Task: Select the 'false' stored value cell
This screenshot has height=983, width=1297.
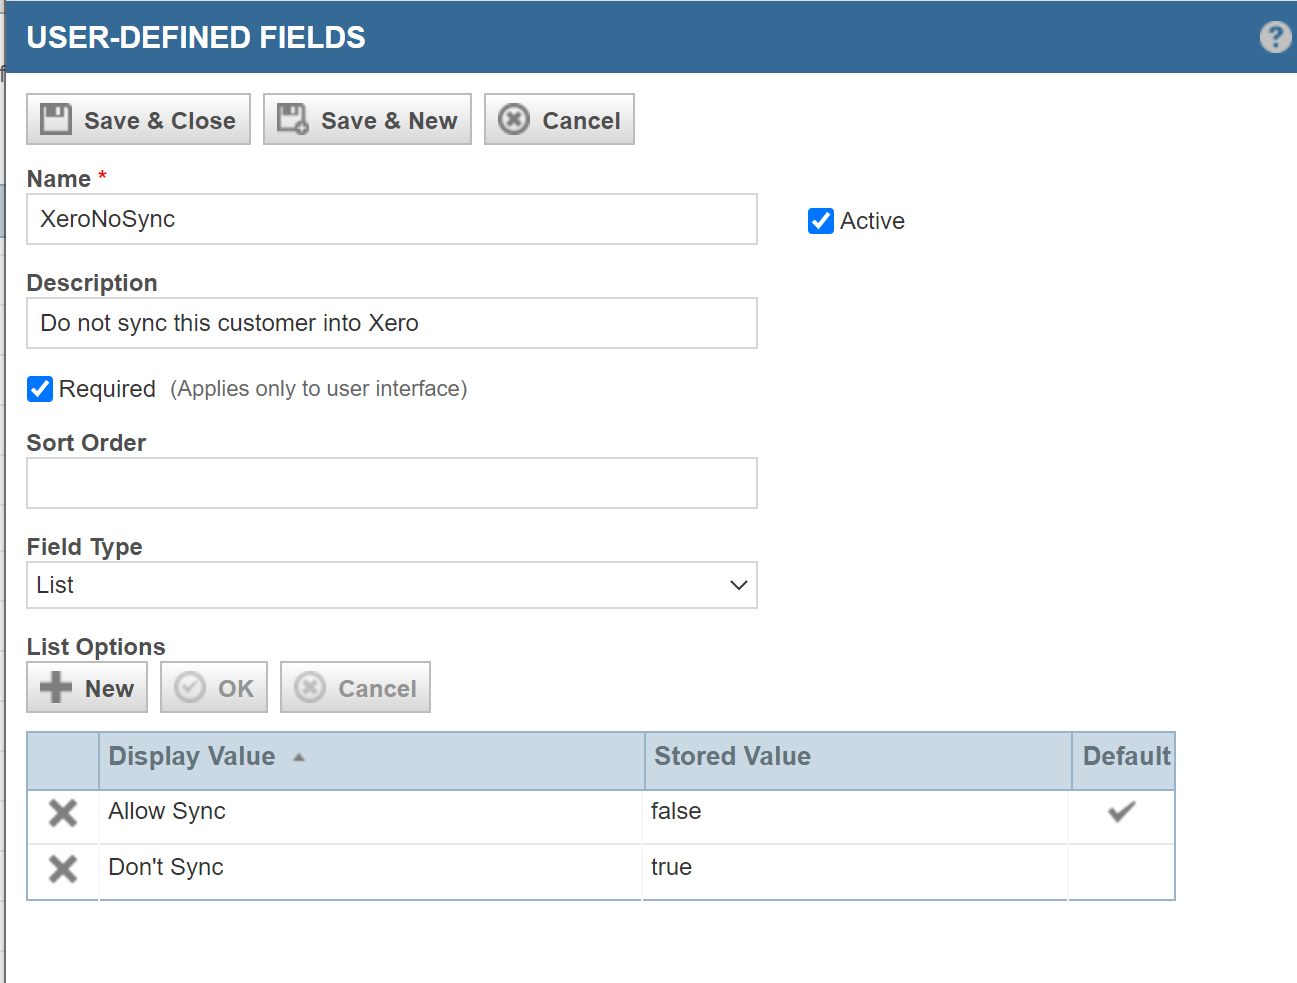Action: [x=855, y=812]
